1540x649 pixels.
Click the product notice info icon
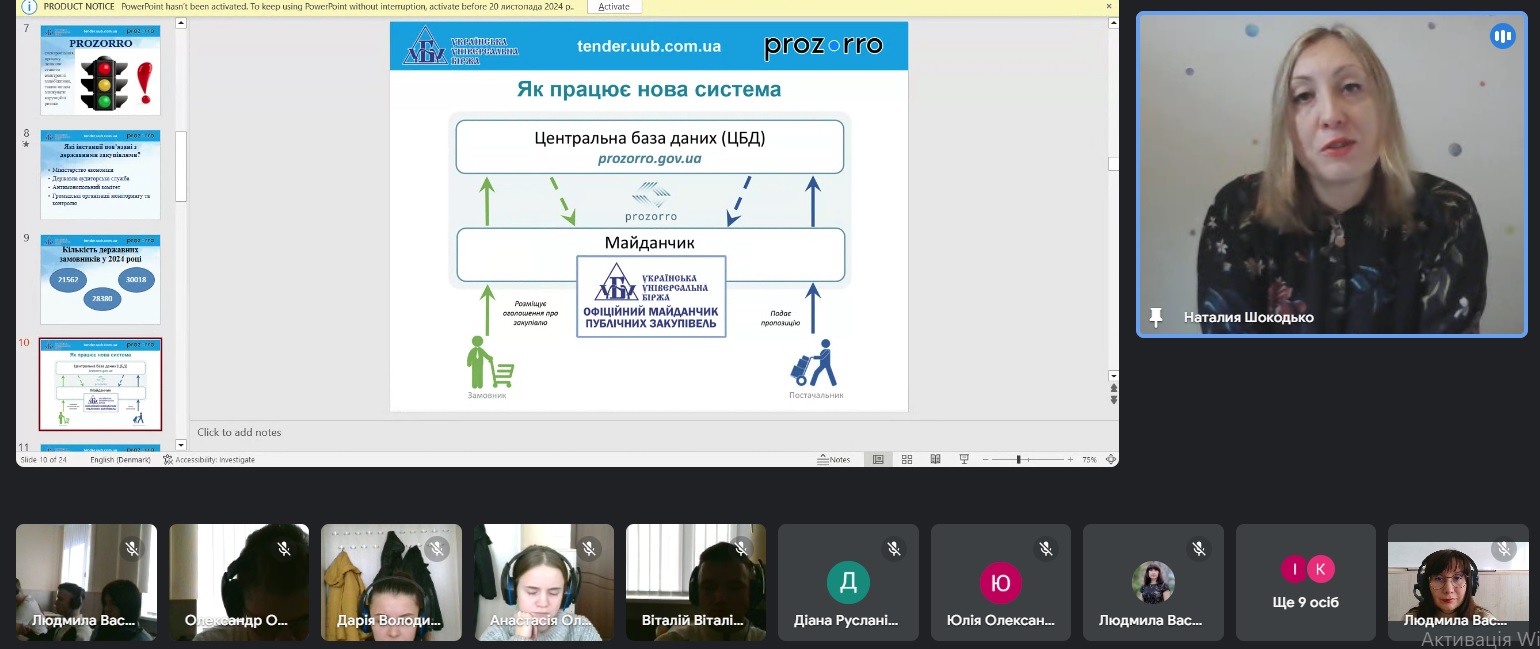click(x=29, y=6)
